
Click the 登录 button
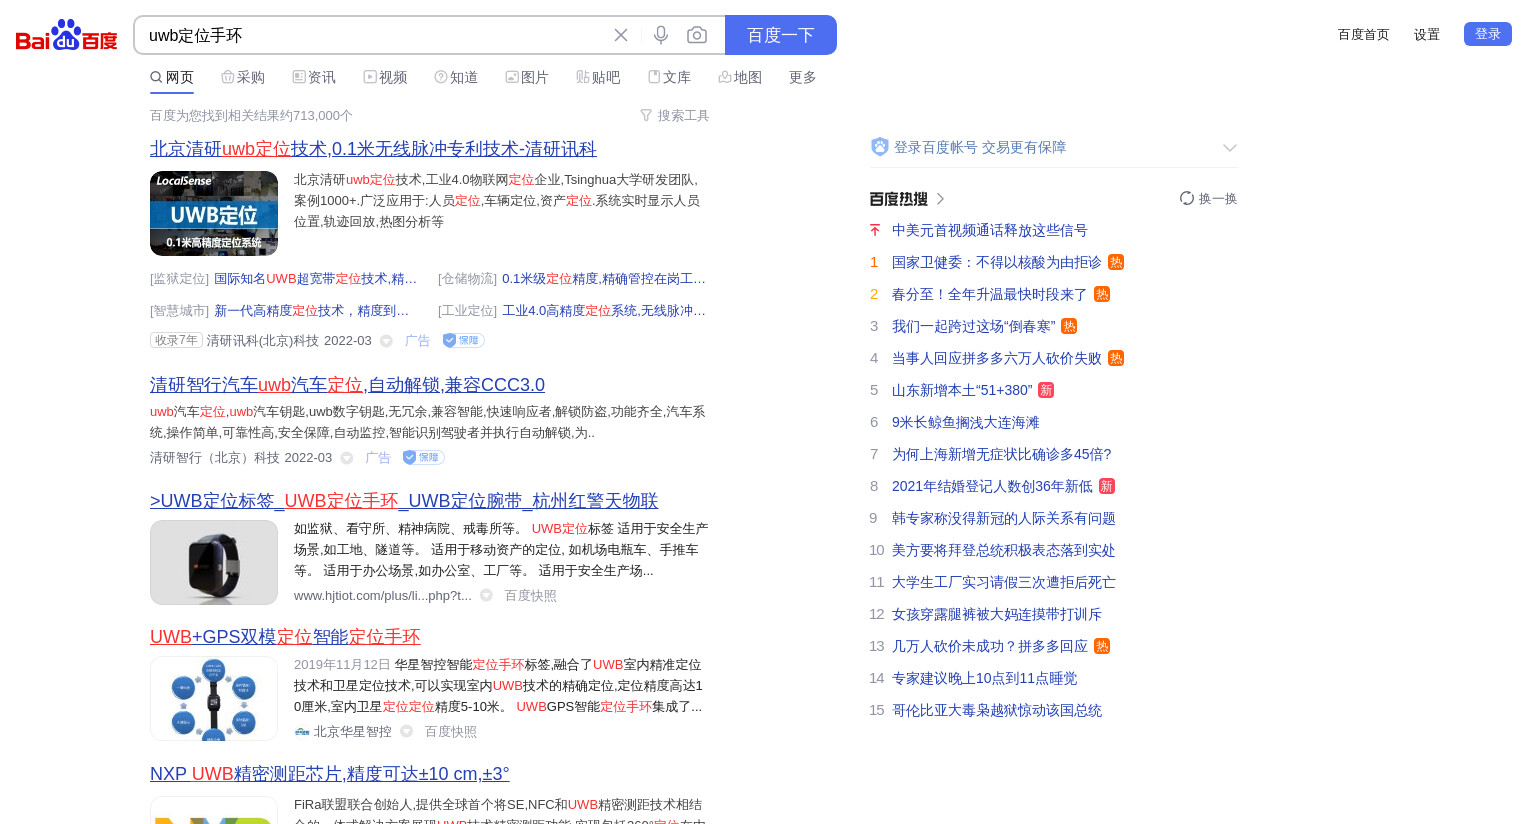click(1488, 34)
